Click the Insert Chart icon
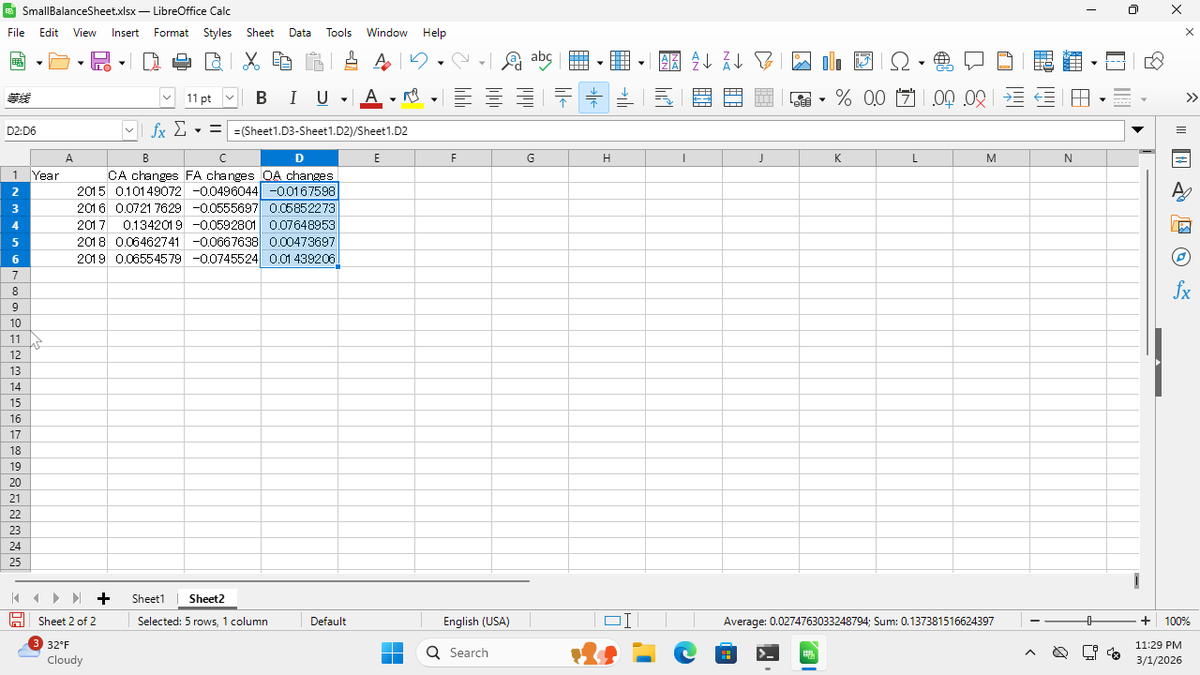The height and width of the screenshot is (675, 1200). 831,62
